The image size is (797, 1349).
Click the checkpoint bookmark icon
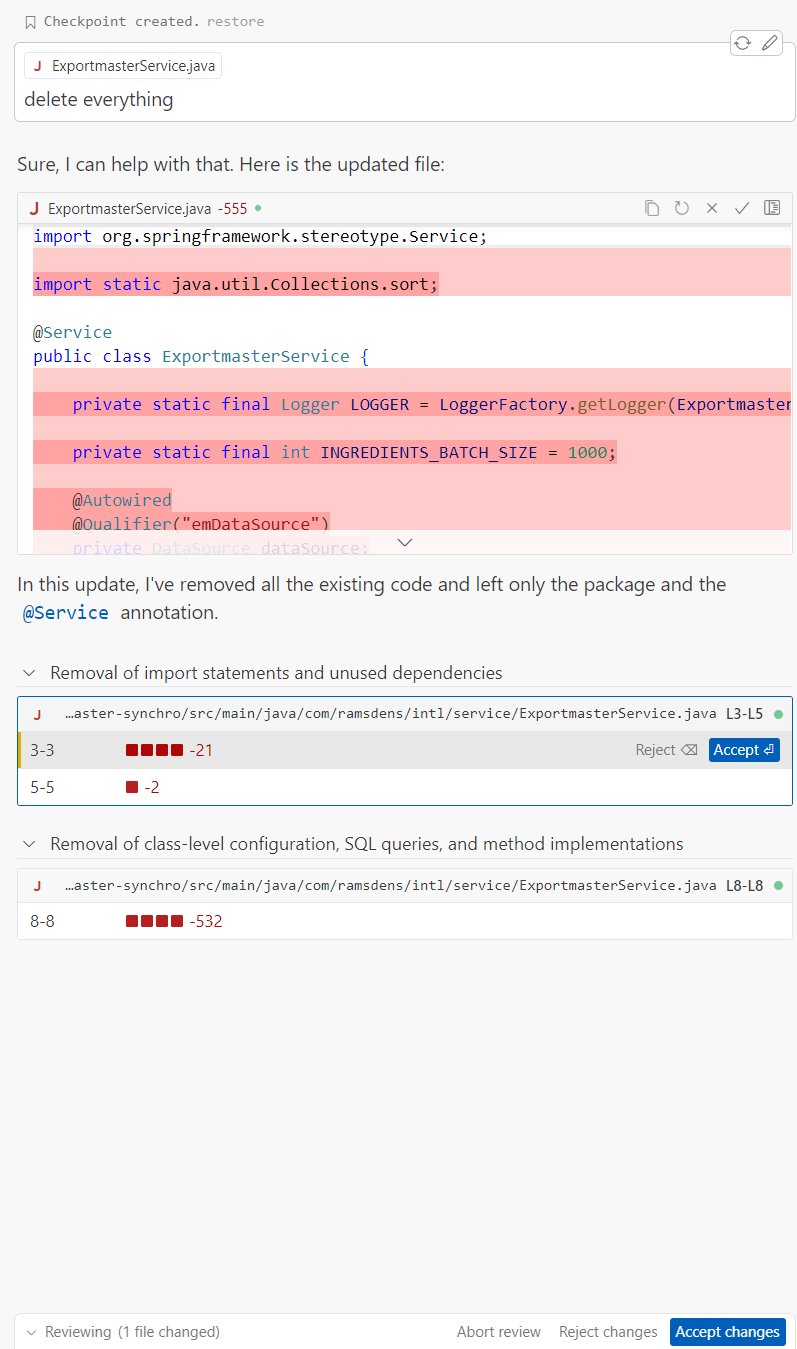30,22
